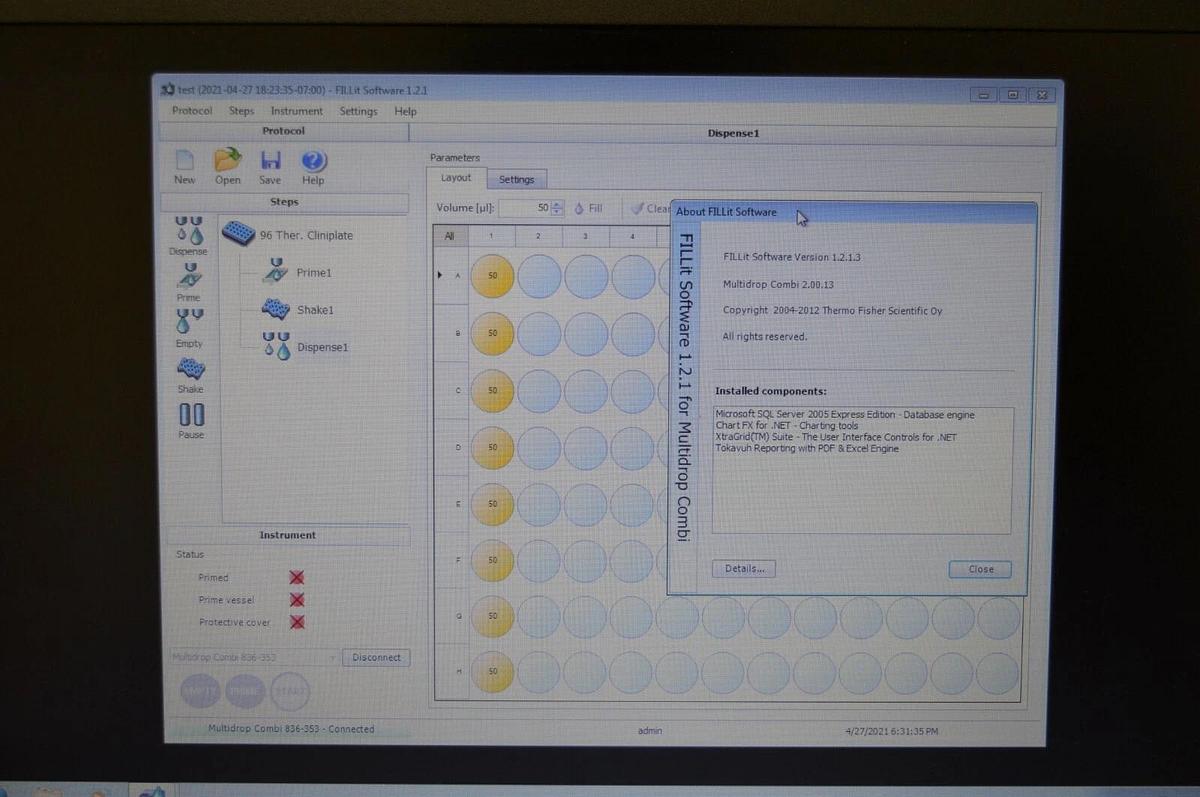This screenshot has width=1200, height=797.
Task: Click empty well H12 in the plate
Action: pos(998,674)
